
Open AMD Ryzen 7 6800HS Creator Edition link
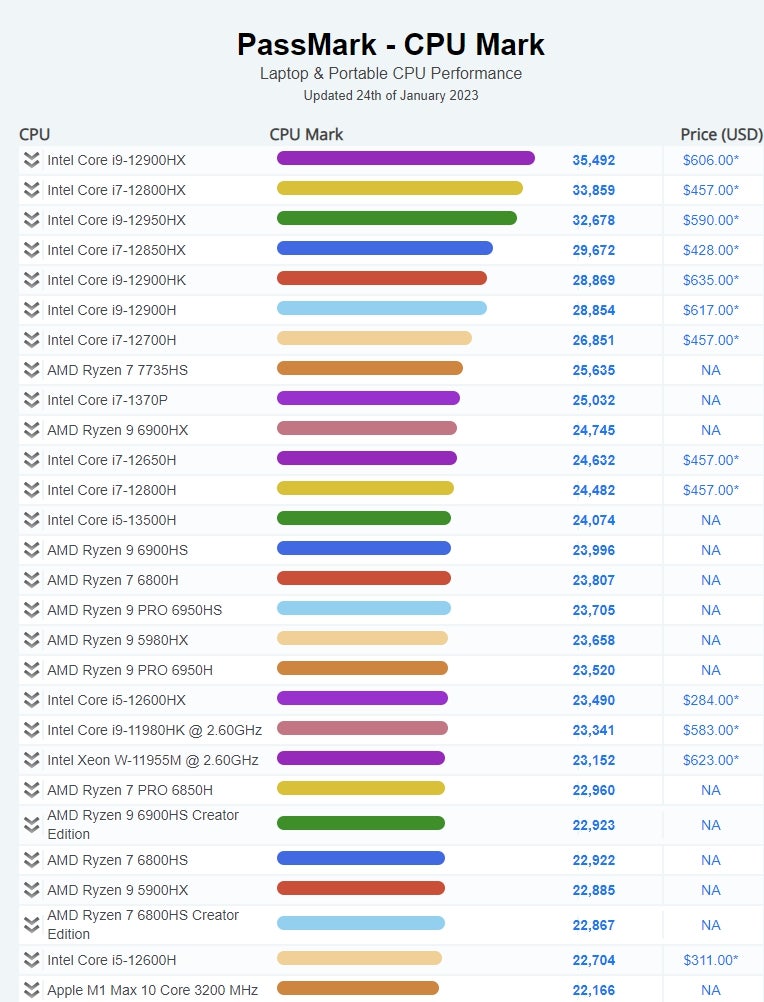click(x=143, y=925)
